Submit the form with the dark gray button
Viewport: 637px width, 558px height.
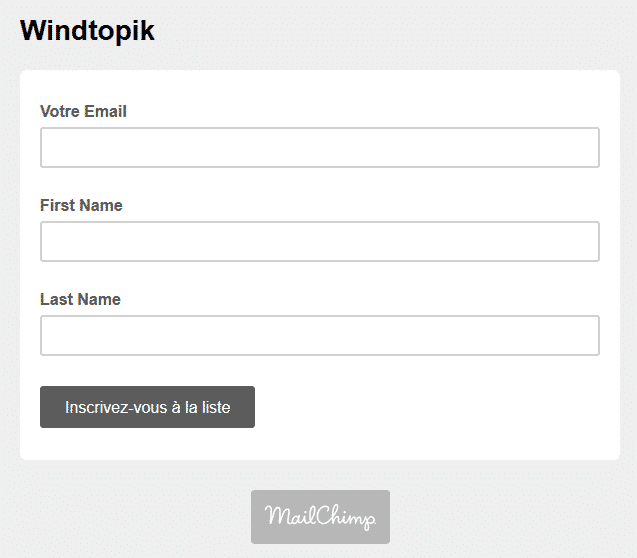147,407
